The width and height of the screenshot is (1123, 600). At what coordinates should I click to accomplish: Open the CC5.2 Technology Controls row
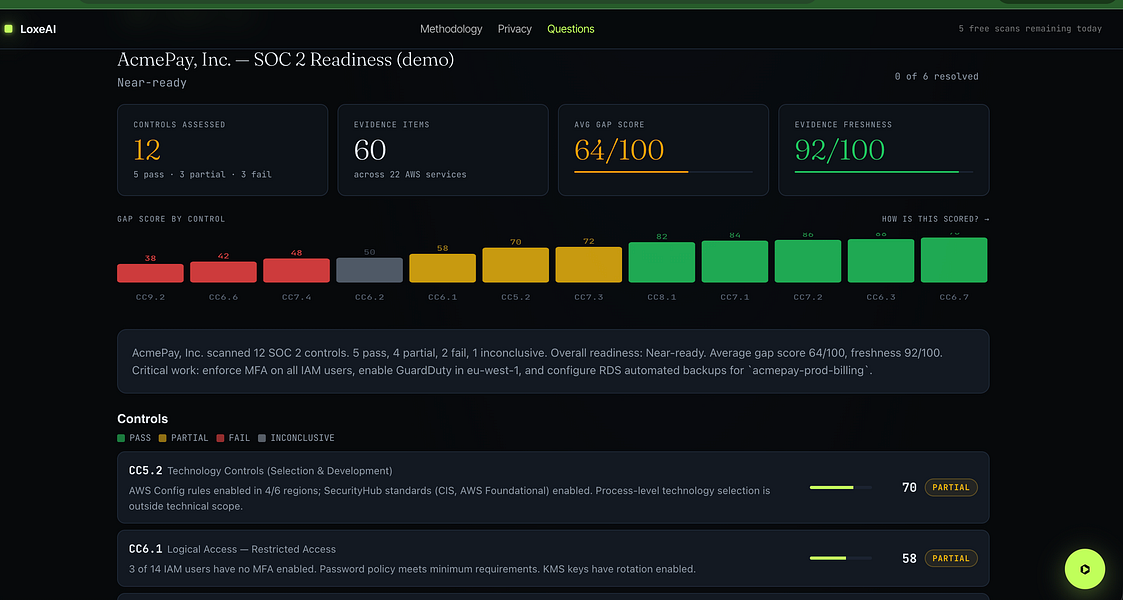coord(553,488)
